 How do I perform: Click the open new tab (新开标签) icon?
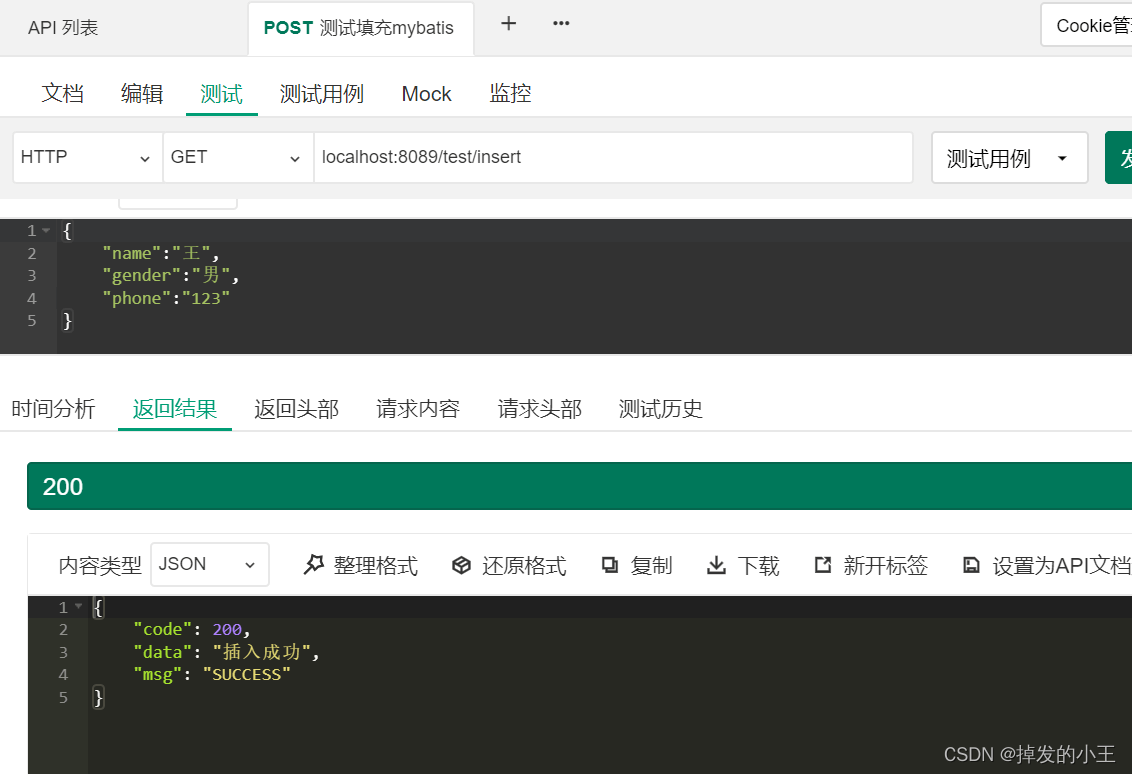click(823, 565)
